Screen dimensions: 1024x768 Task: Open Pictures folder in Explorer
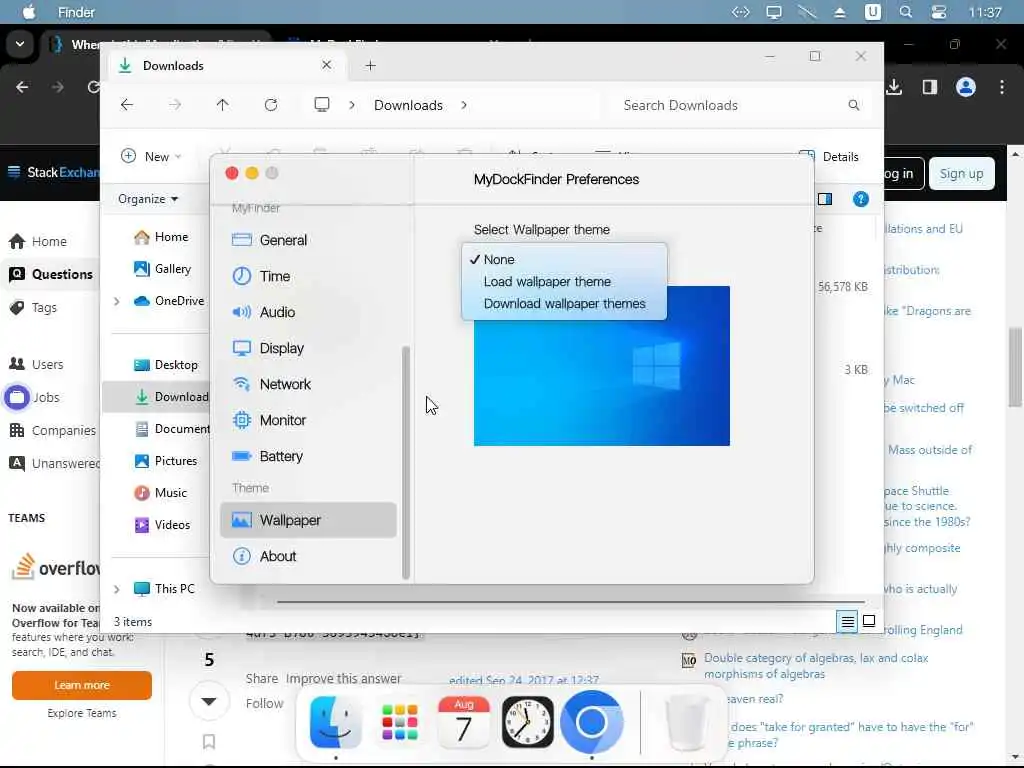tap(166, 460)
